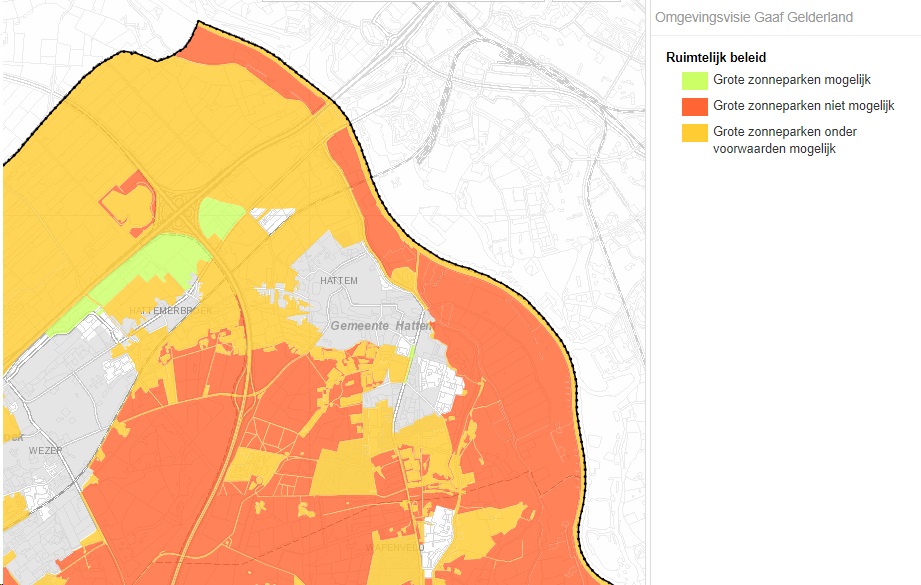Click the HATTEM town label on the map
The width and height of the screenshot is (921, 585).
pyautogui.click(x=339, y=281)
